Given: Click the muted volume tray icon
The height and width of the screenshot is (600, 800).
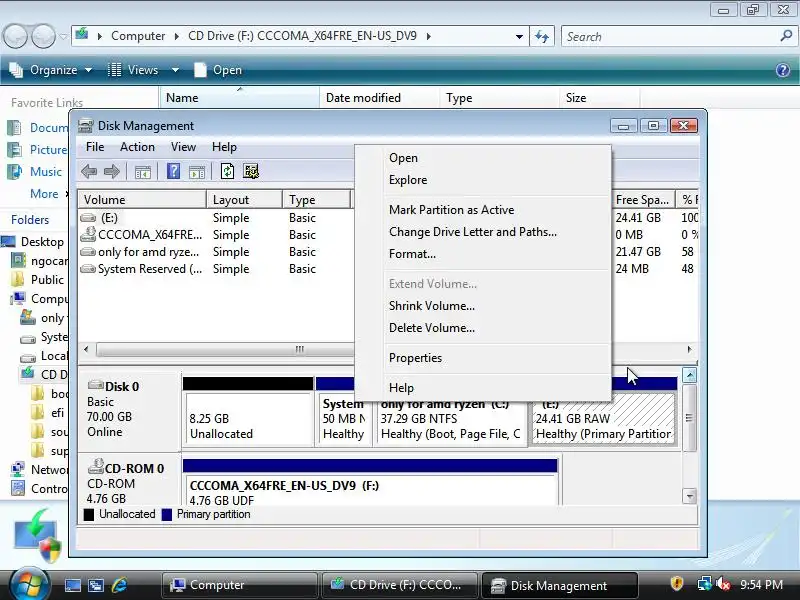Looking at the screenshot, I should click(723, 584).
